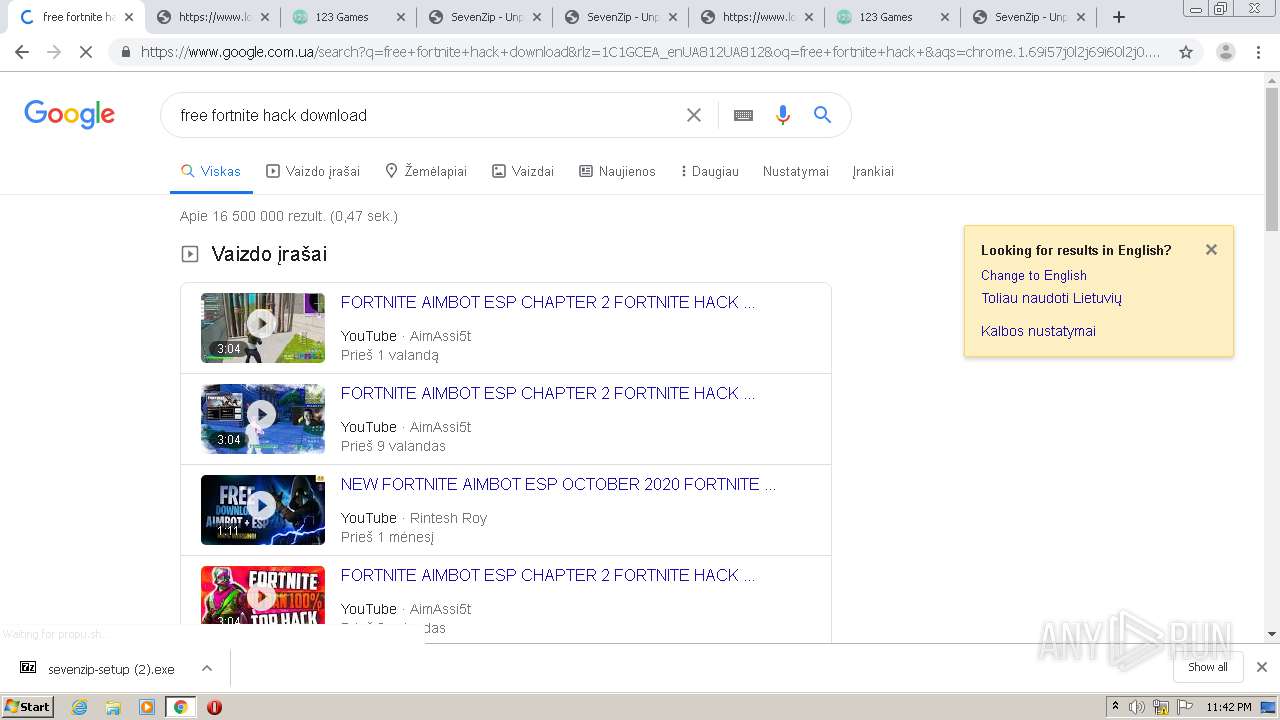Open NEW FORTNITE AIMBOT ESP OCTOBER 2020 link
1280x720 pixels.
pos(558,484)
